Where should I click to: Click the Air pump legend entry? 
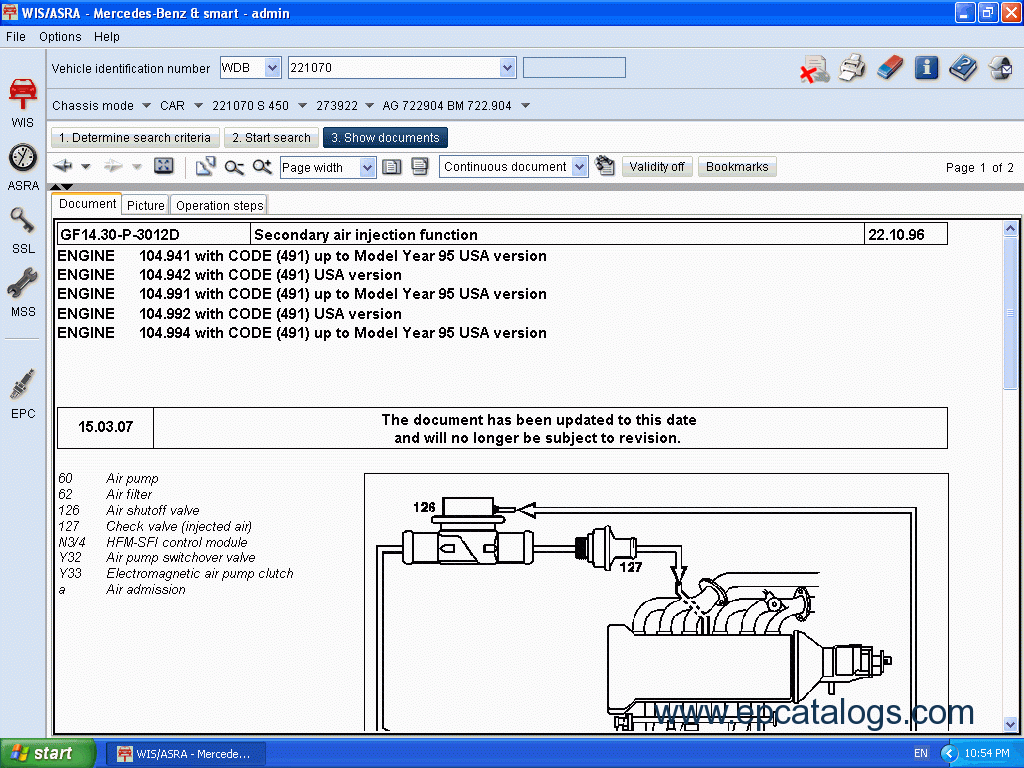132,479
